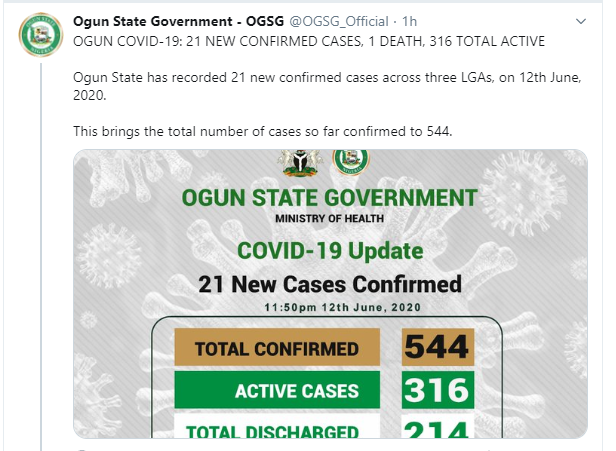The height and width of the screenshot is (451, 616).
Task: Click the Ogun State seal inside the infographic
Action: point(351,162)
